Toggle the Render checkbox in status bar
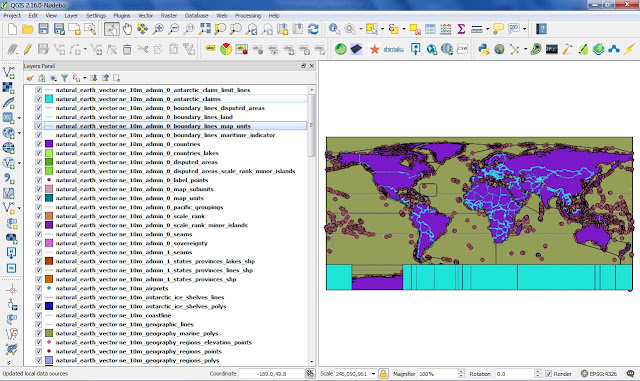The width and height of the screenshot is (640, 381). point(549,374)
